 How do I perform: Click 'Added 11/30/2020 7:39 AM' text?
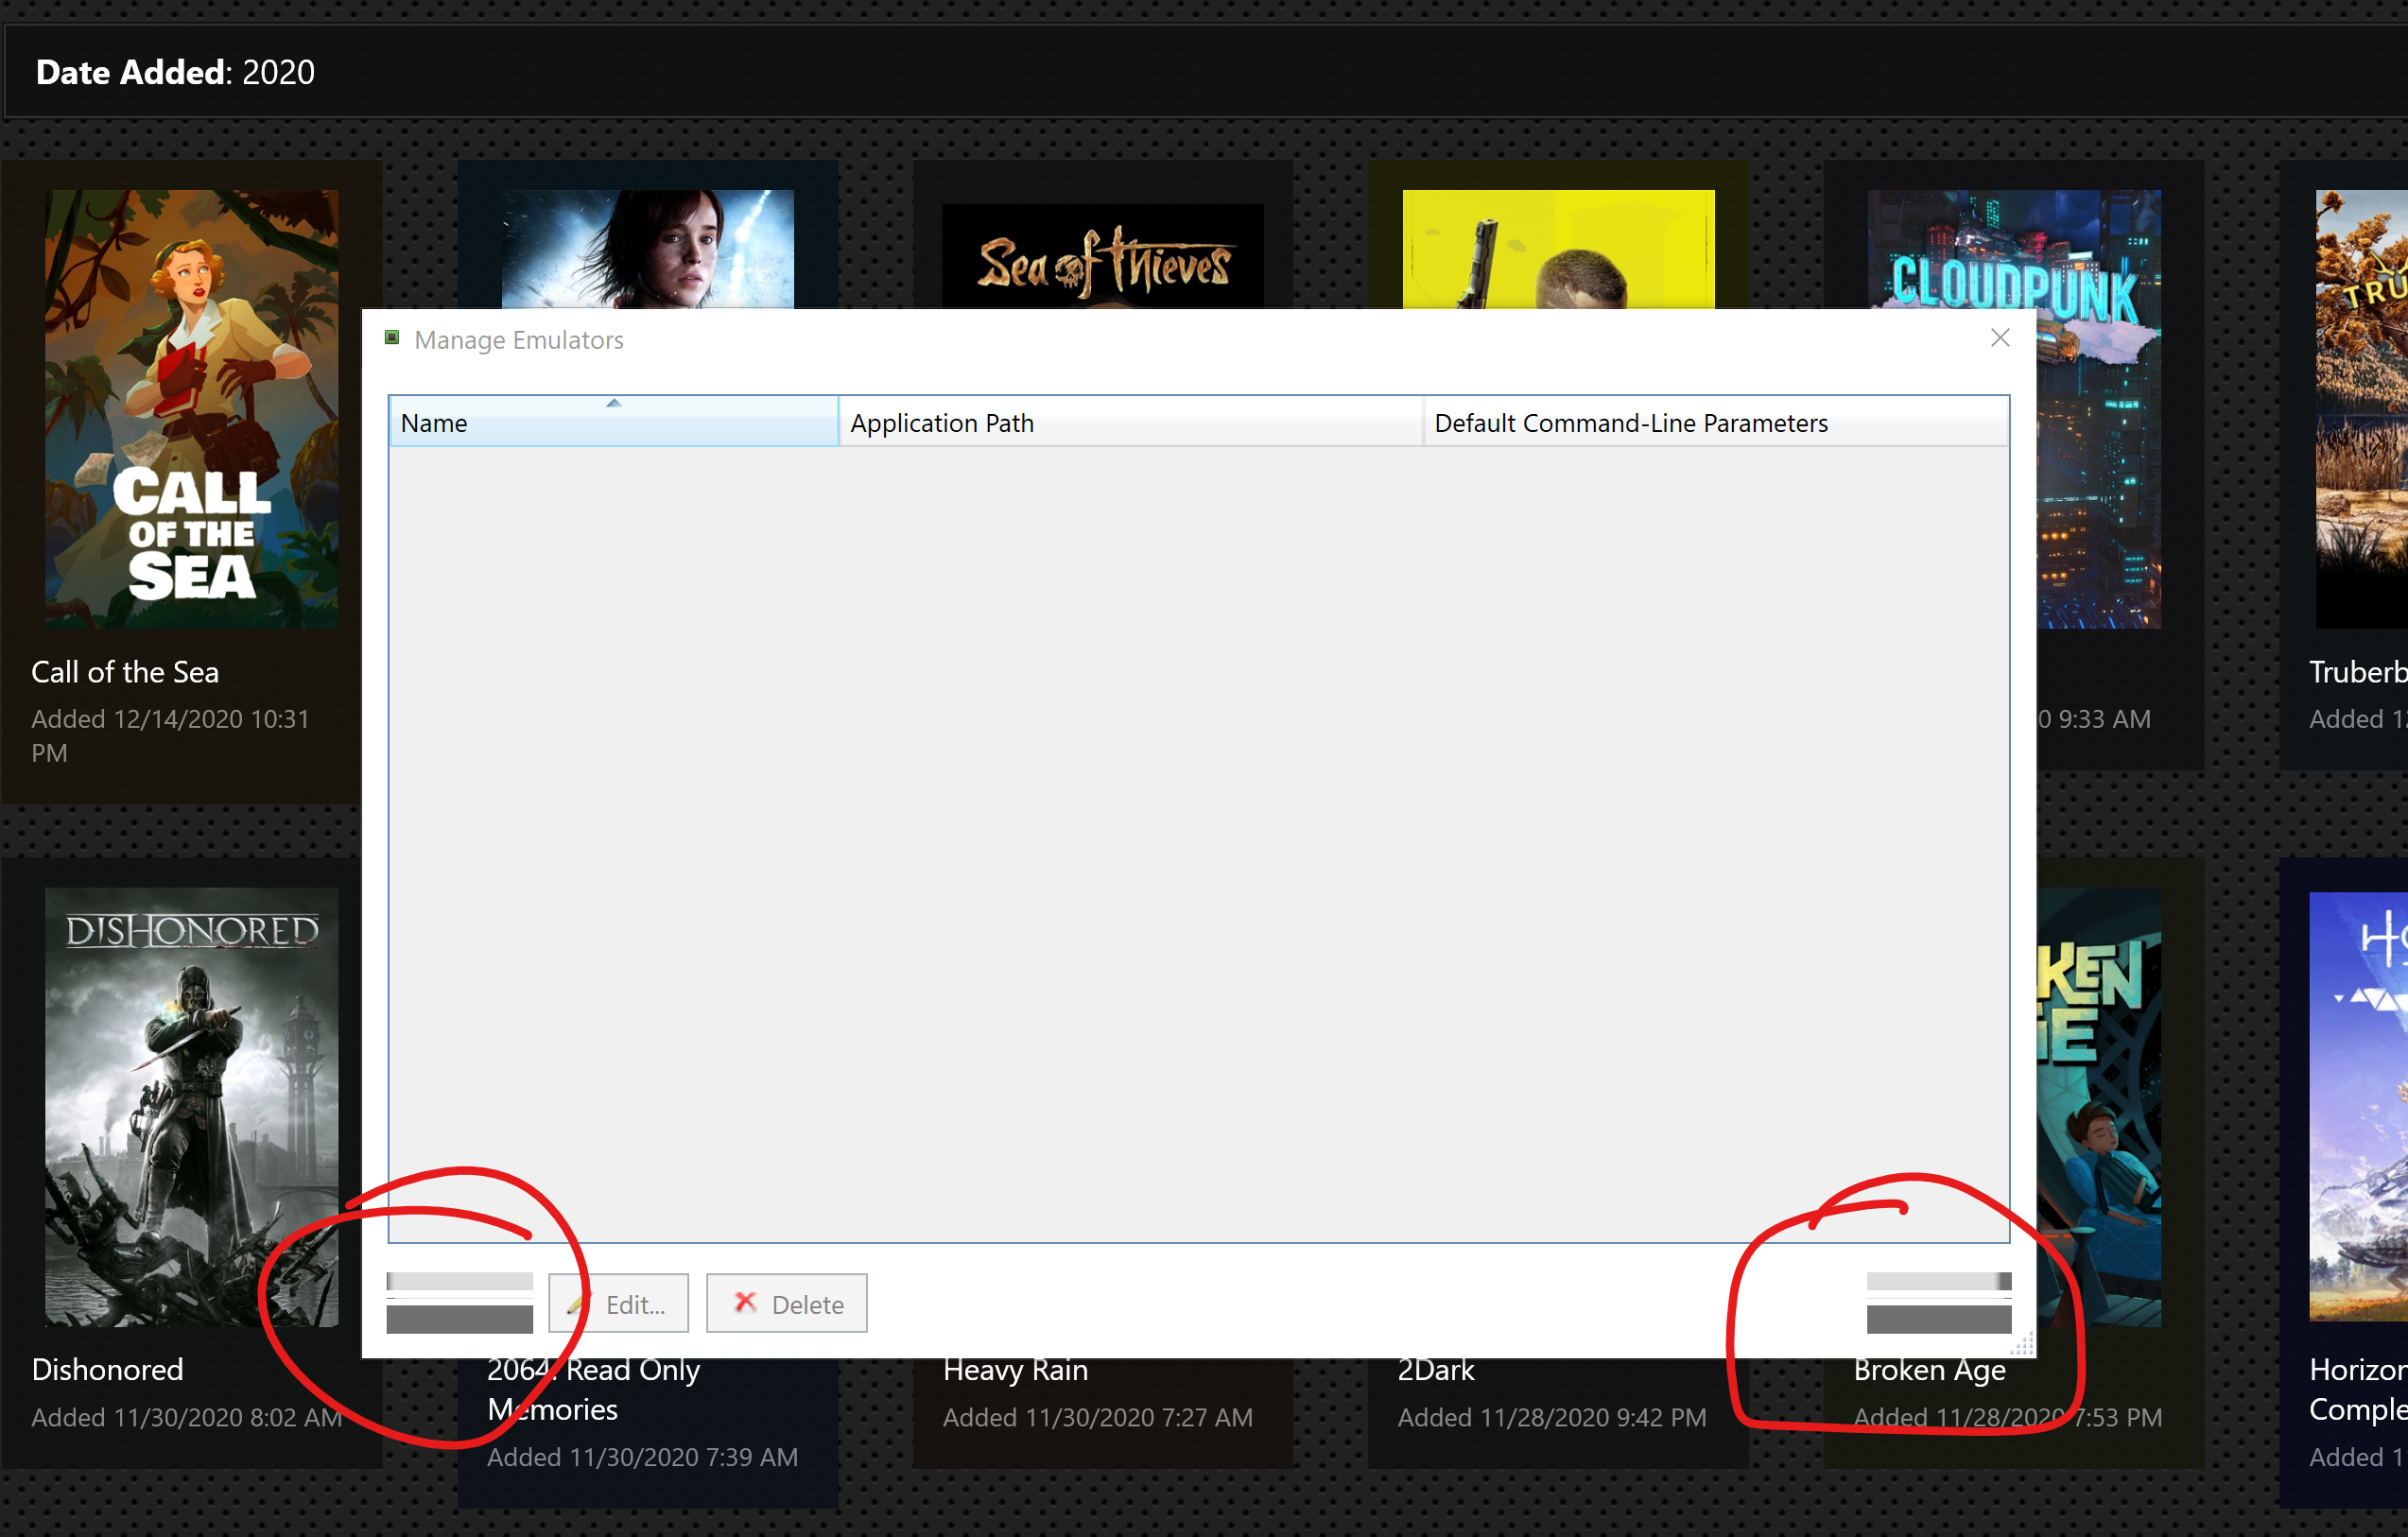(x=643, y=1457)
